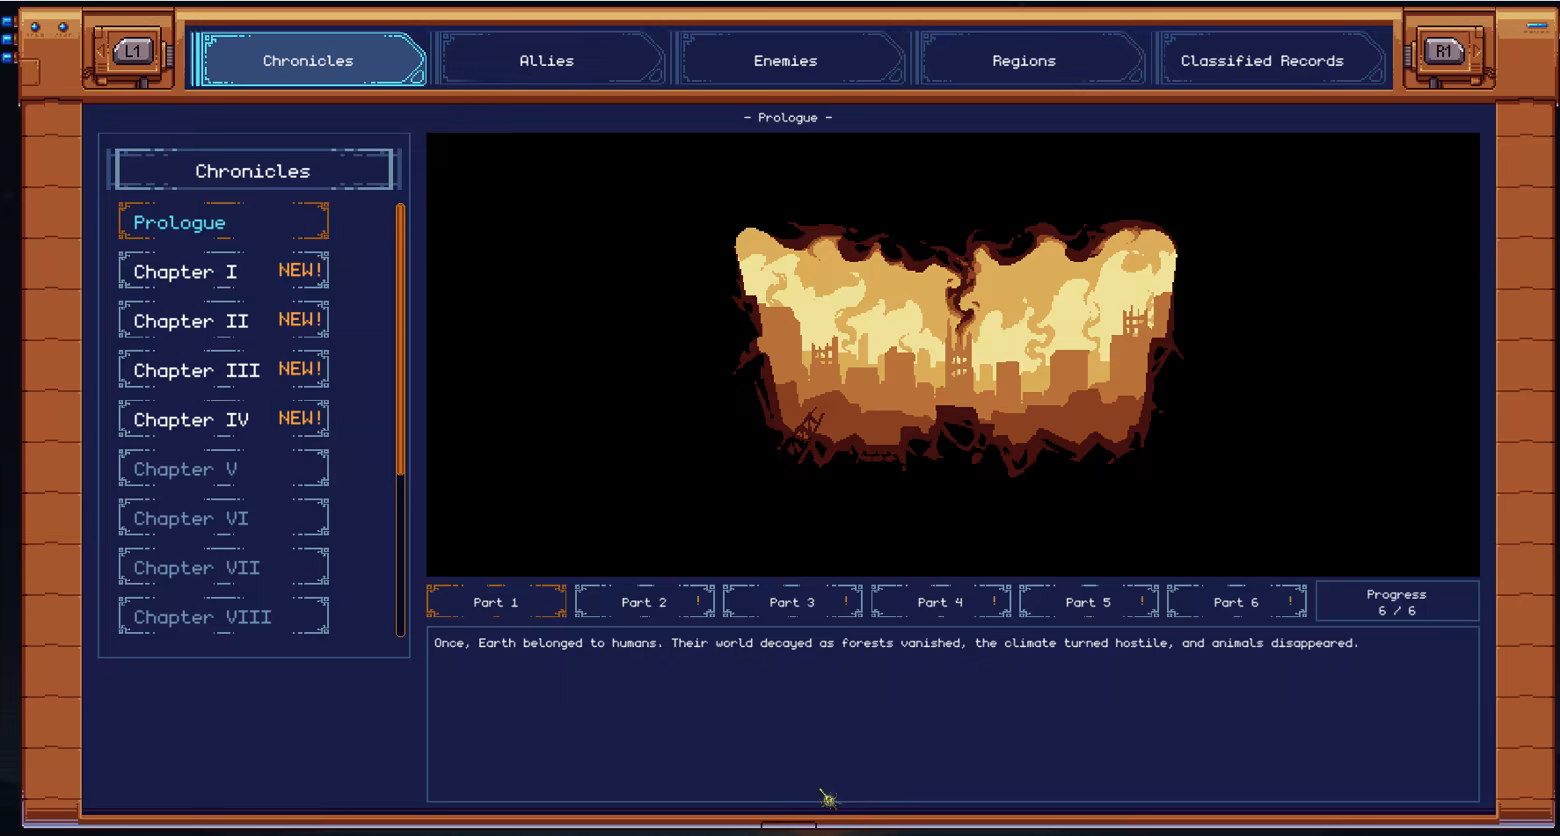Open the Enemies tab
The width and height of the screenshot is (1560, 836).
point(785,61)
